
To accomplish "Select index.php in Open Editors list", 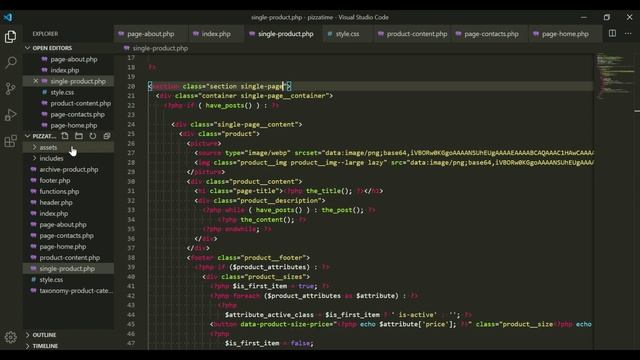I will (68, 70).
